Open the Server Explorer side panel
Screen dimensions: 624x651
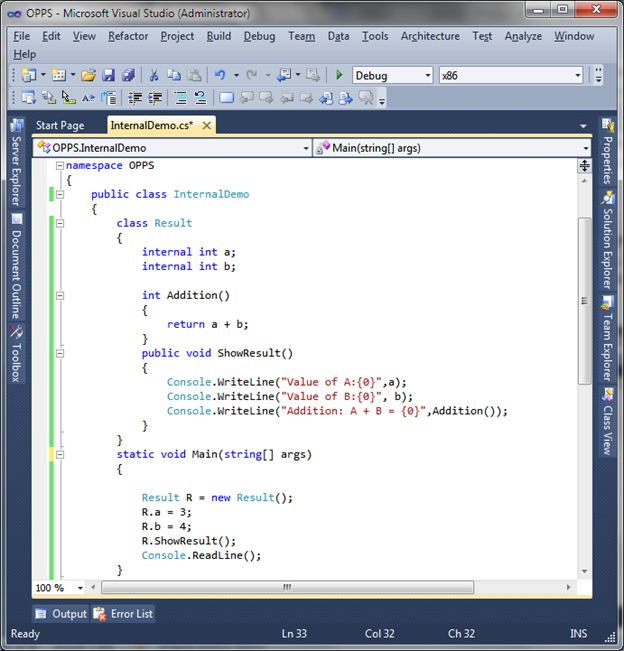(16, 163)
